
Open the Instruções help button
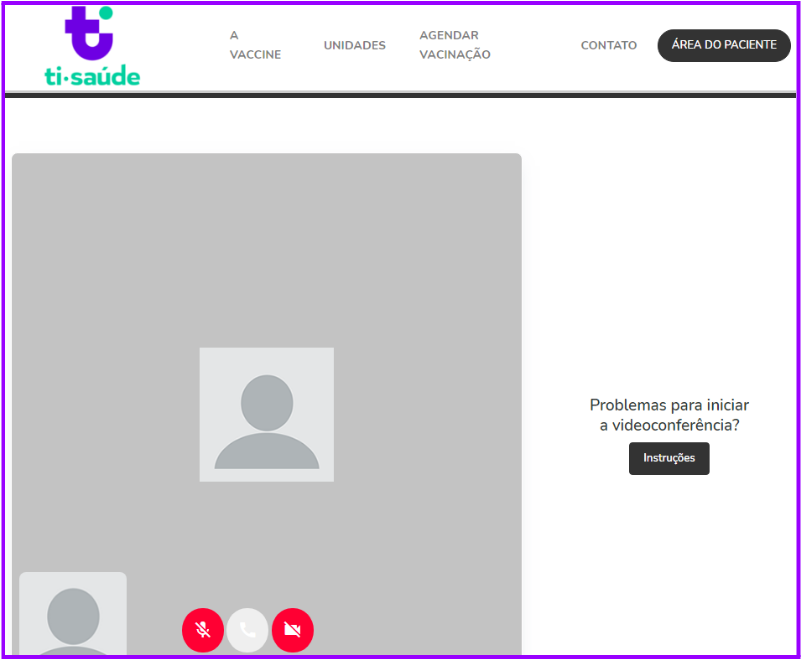[669, 458]
